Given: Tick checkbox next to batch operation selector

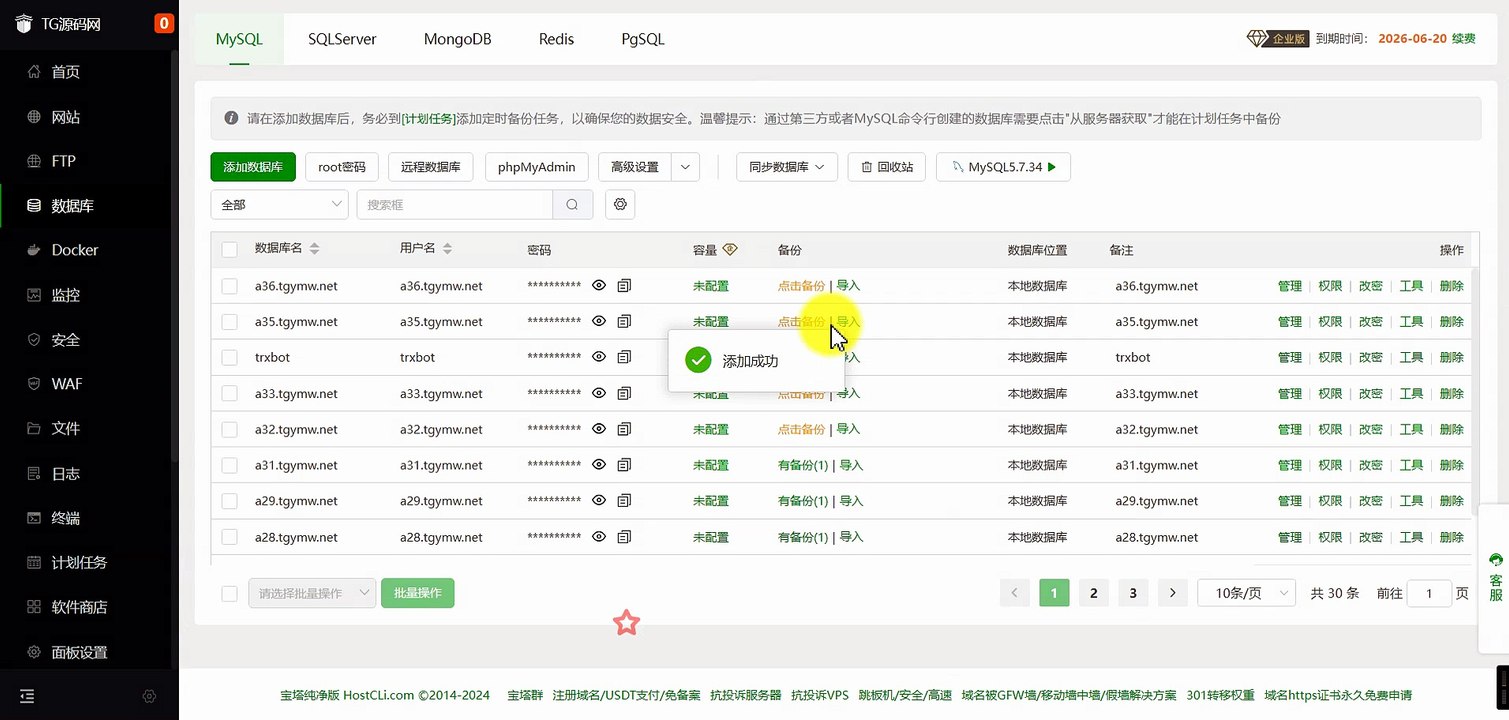Looking at the screenshot, I should click(230, 593).
